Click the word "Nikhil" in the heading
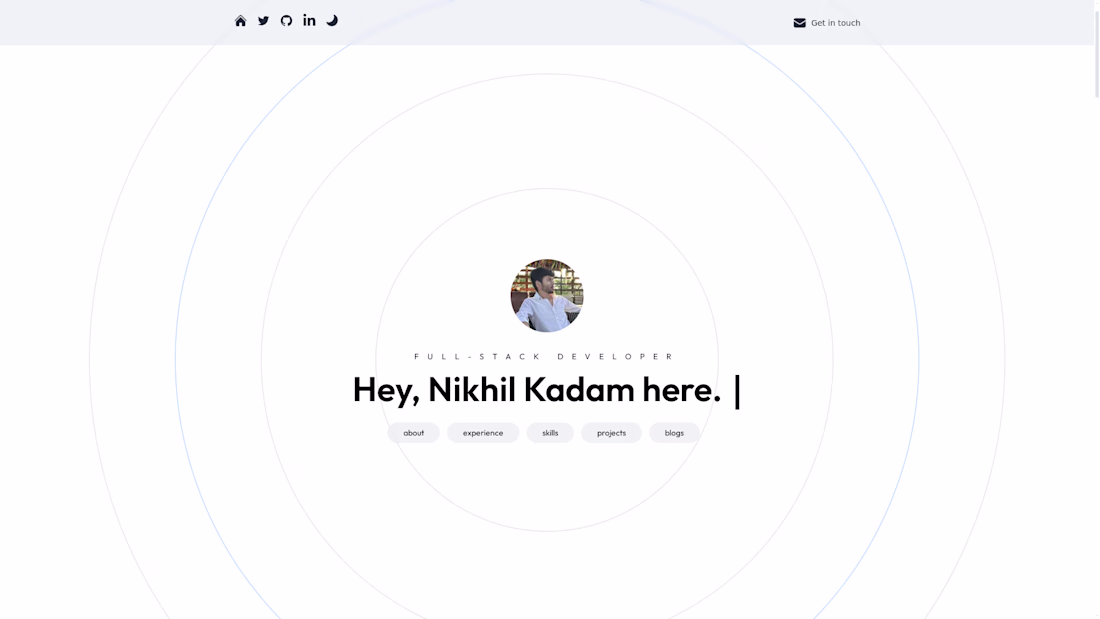Image resolution: width=1100 pixels, height=619 pixels. [471, 390]
